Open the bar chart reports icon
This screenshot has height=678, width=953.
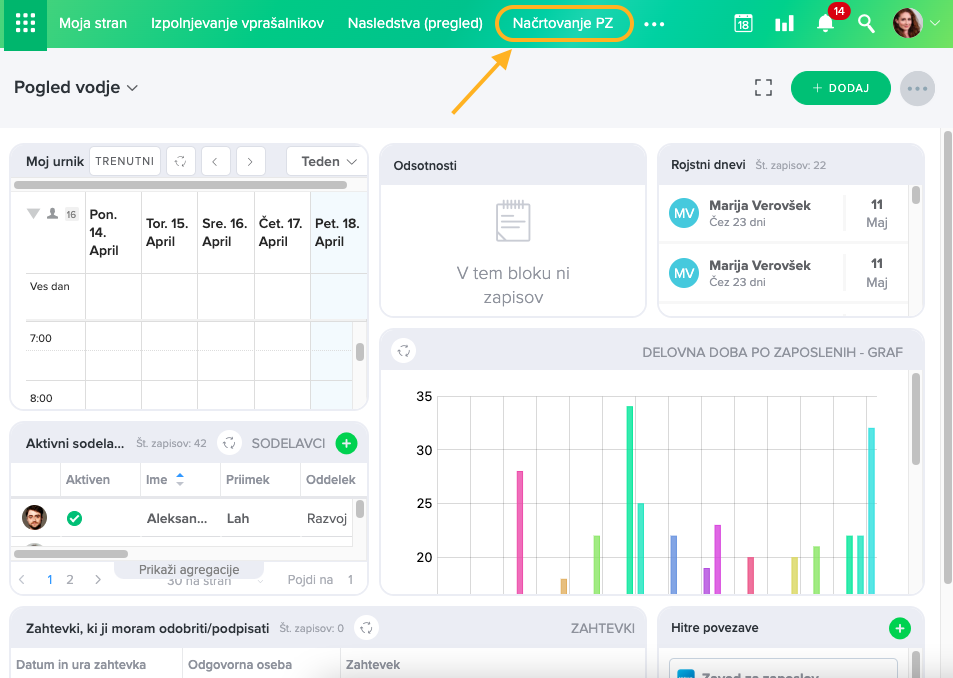click(784, 23)
